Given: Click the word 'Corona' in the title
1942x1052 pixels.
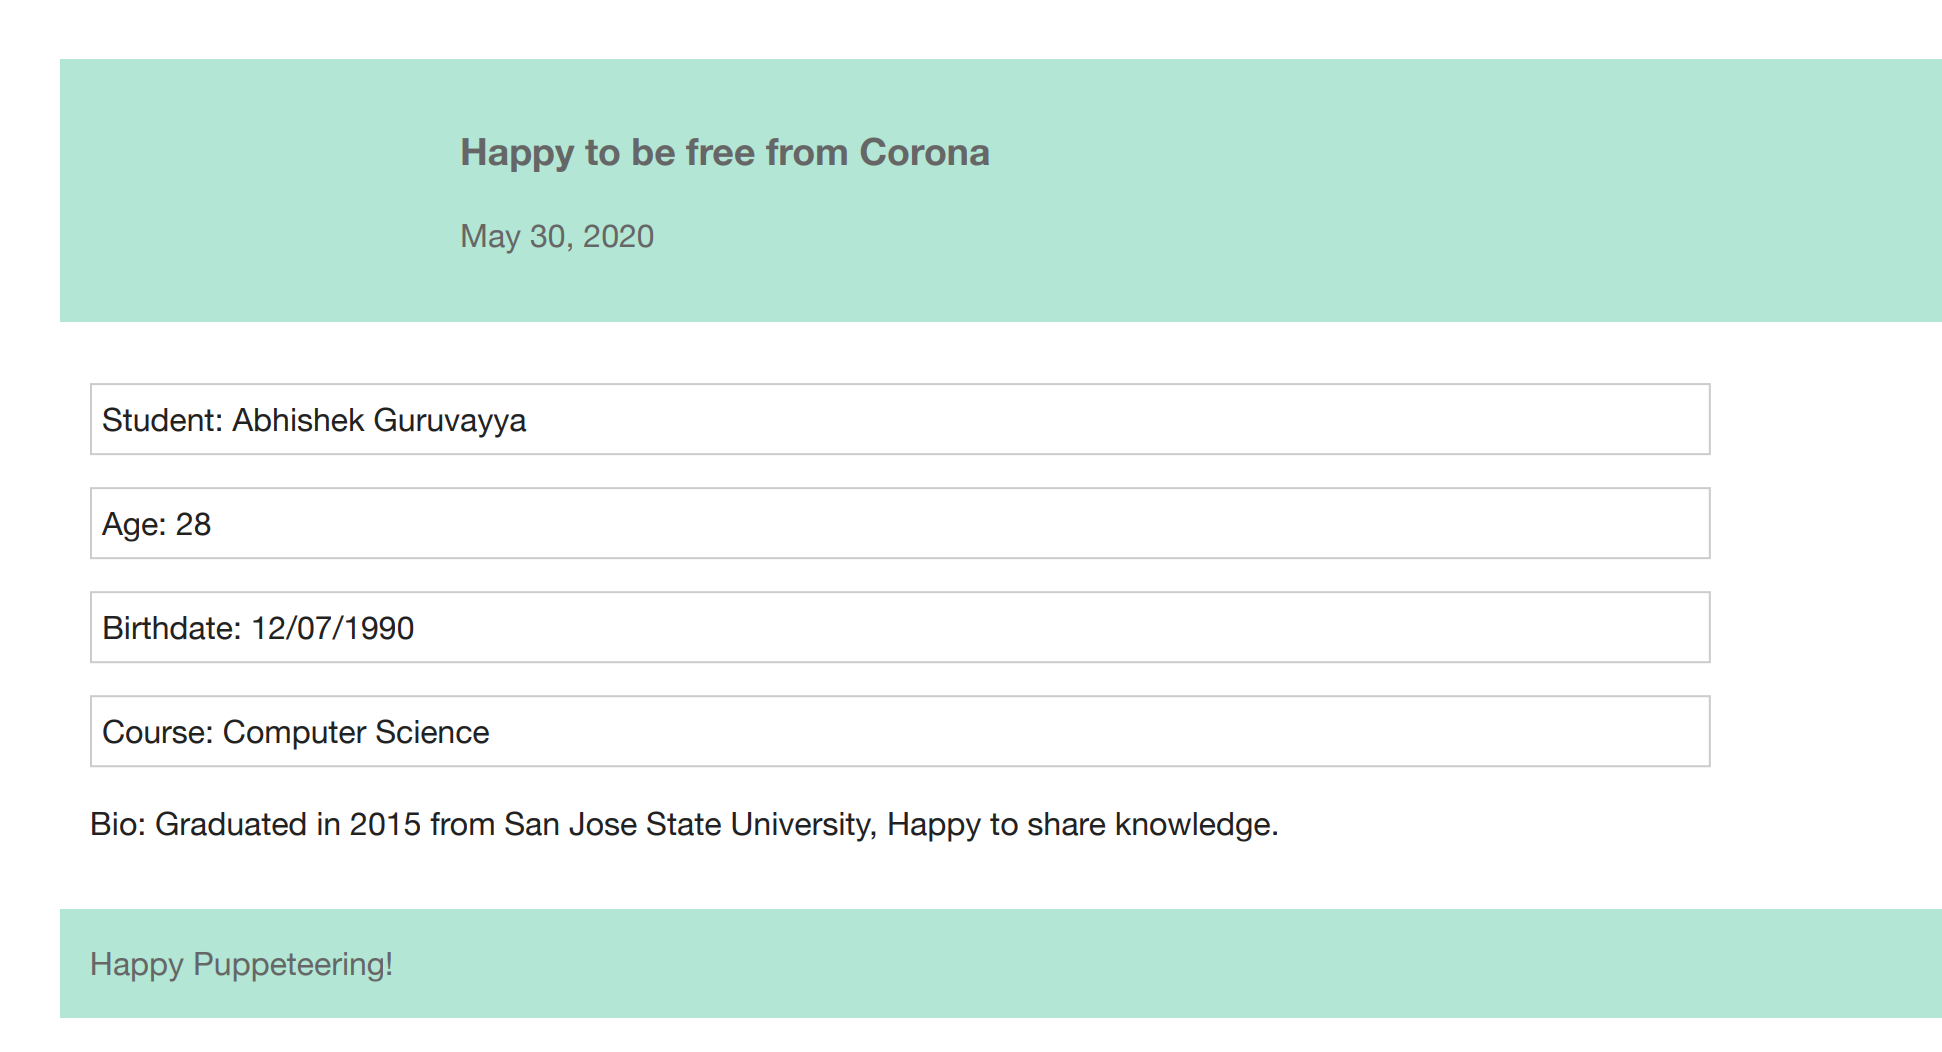Looking at the screenshot, I should point(924,153).
